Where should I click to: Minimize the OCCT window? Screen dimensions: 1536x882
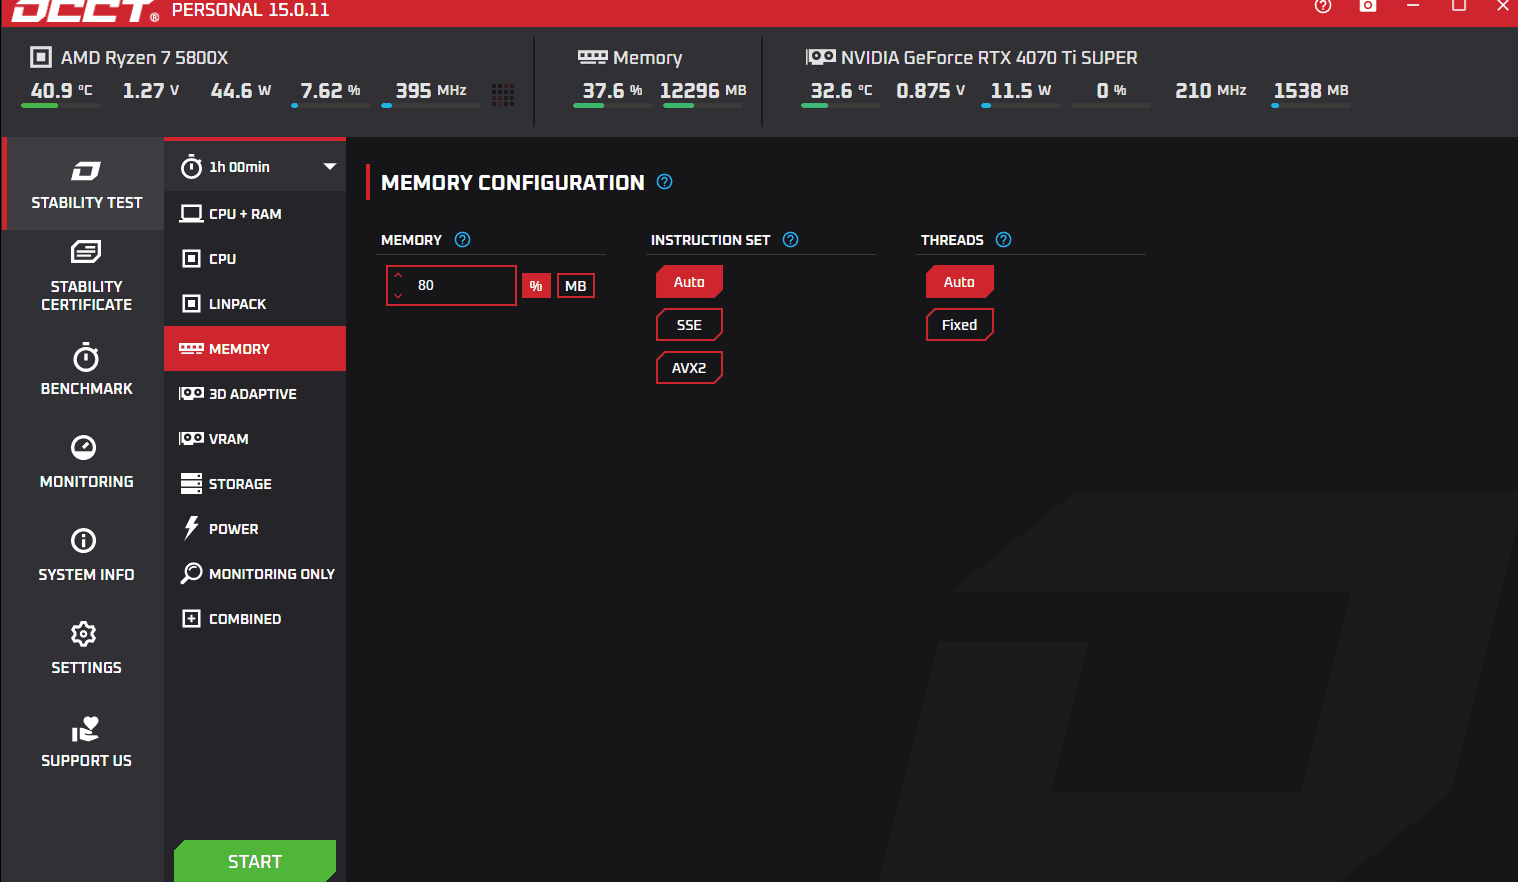pos(1413,6)
